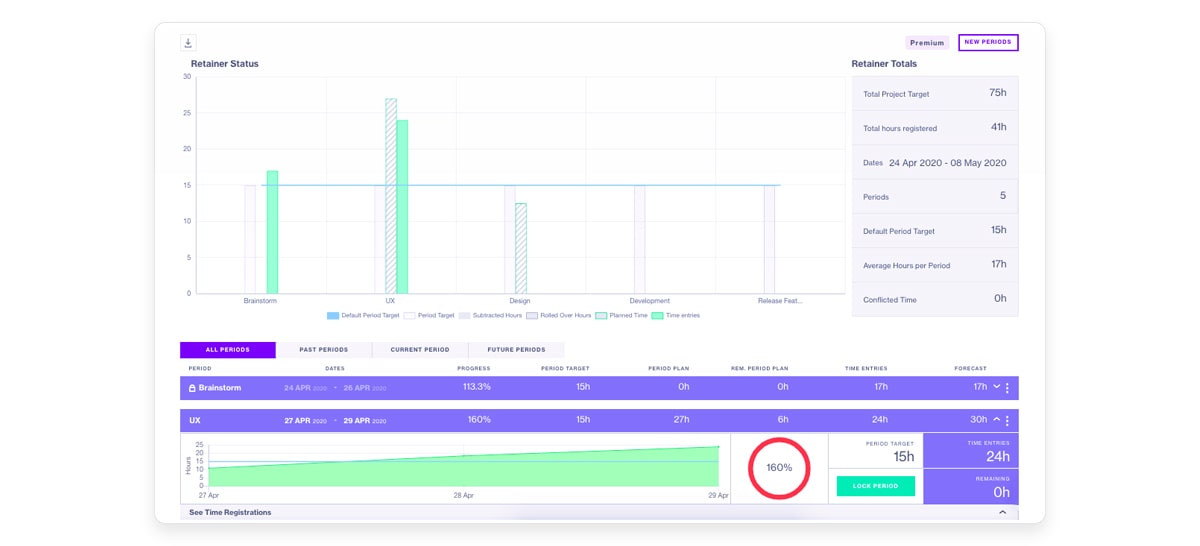The width and height of the screenshot is (1200, 546).
Task: Collapse the UX period row
Action: pos(995,421)
